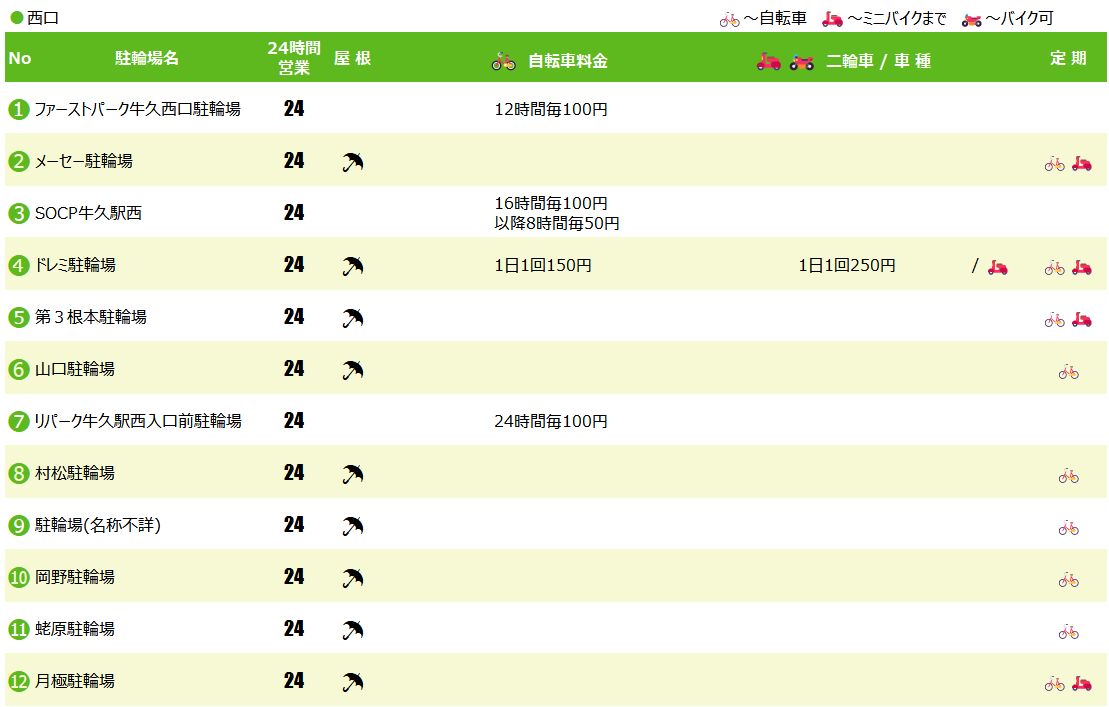Click the umbrella roof icon for メーセー駐輪場
Image resolution: width=1109 pixels, height=707 pixels.
352,162
